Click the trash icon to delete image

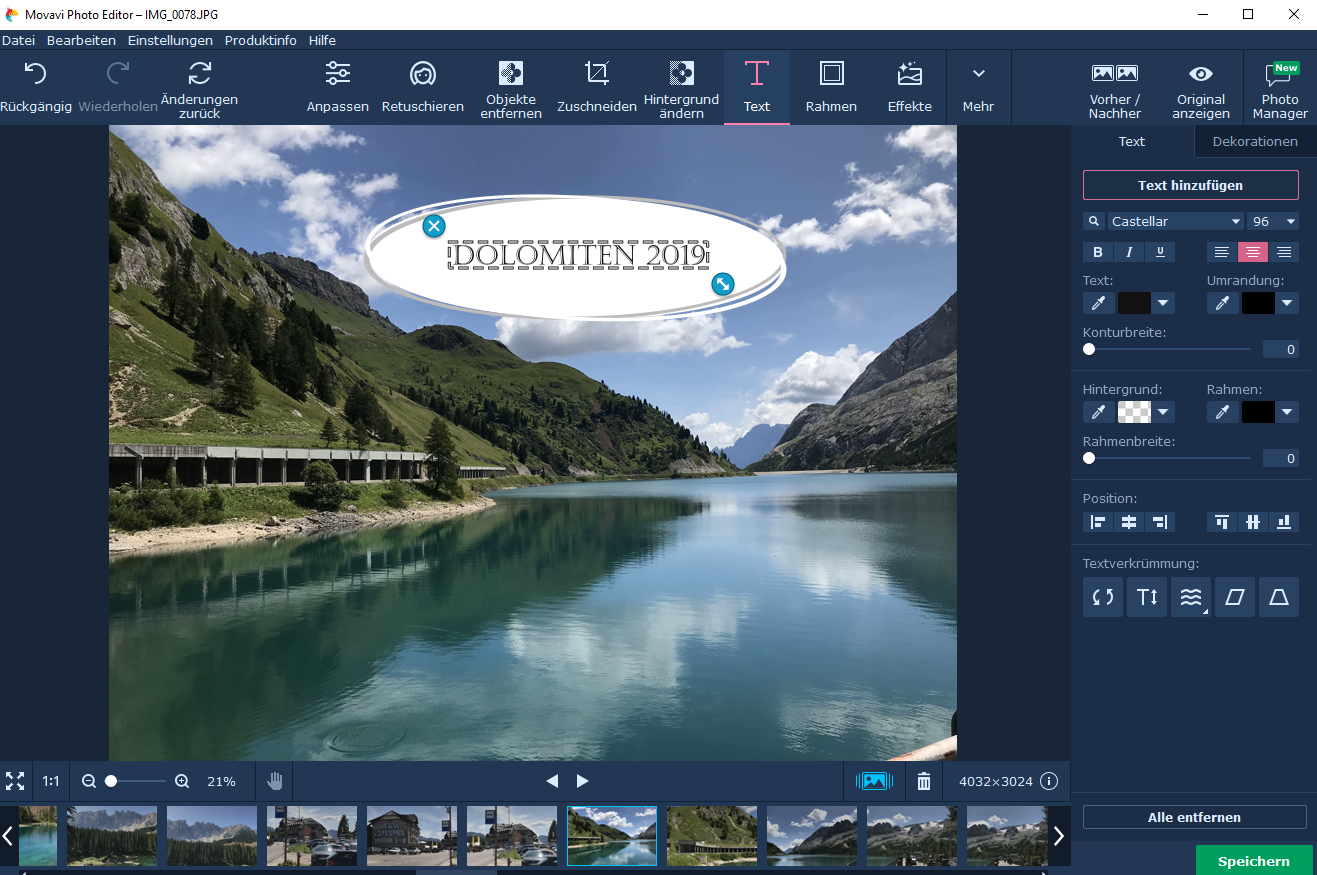[924, 781]
